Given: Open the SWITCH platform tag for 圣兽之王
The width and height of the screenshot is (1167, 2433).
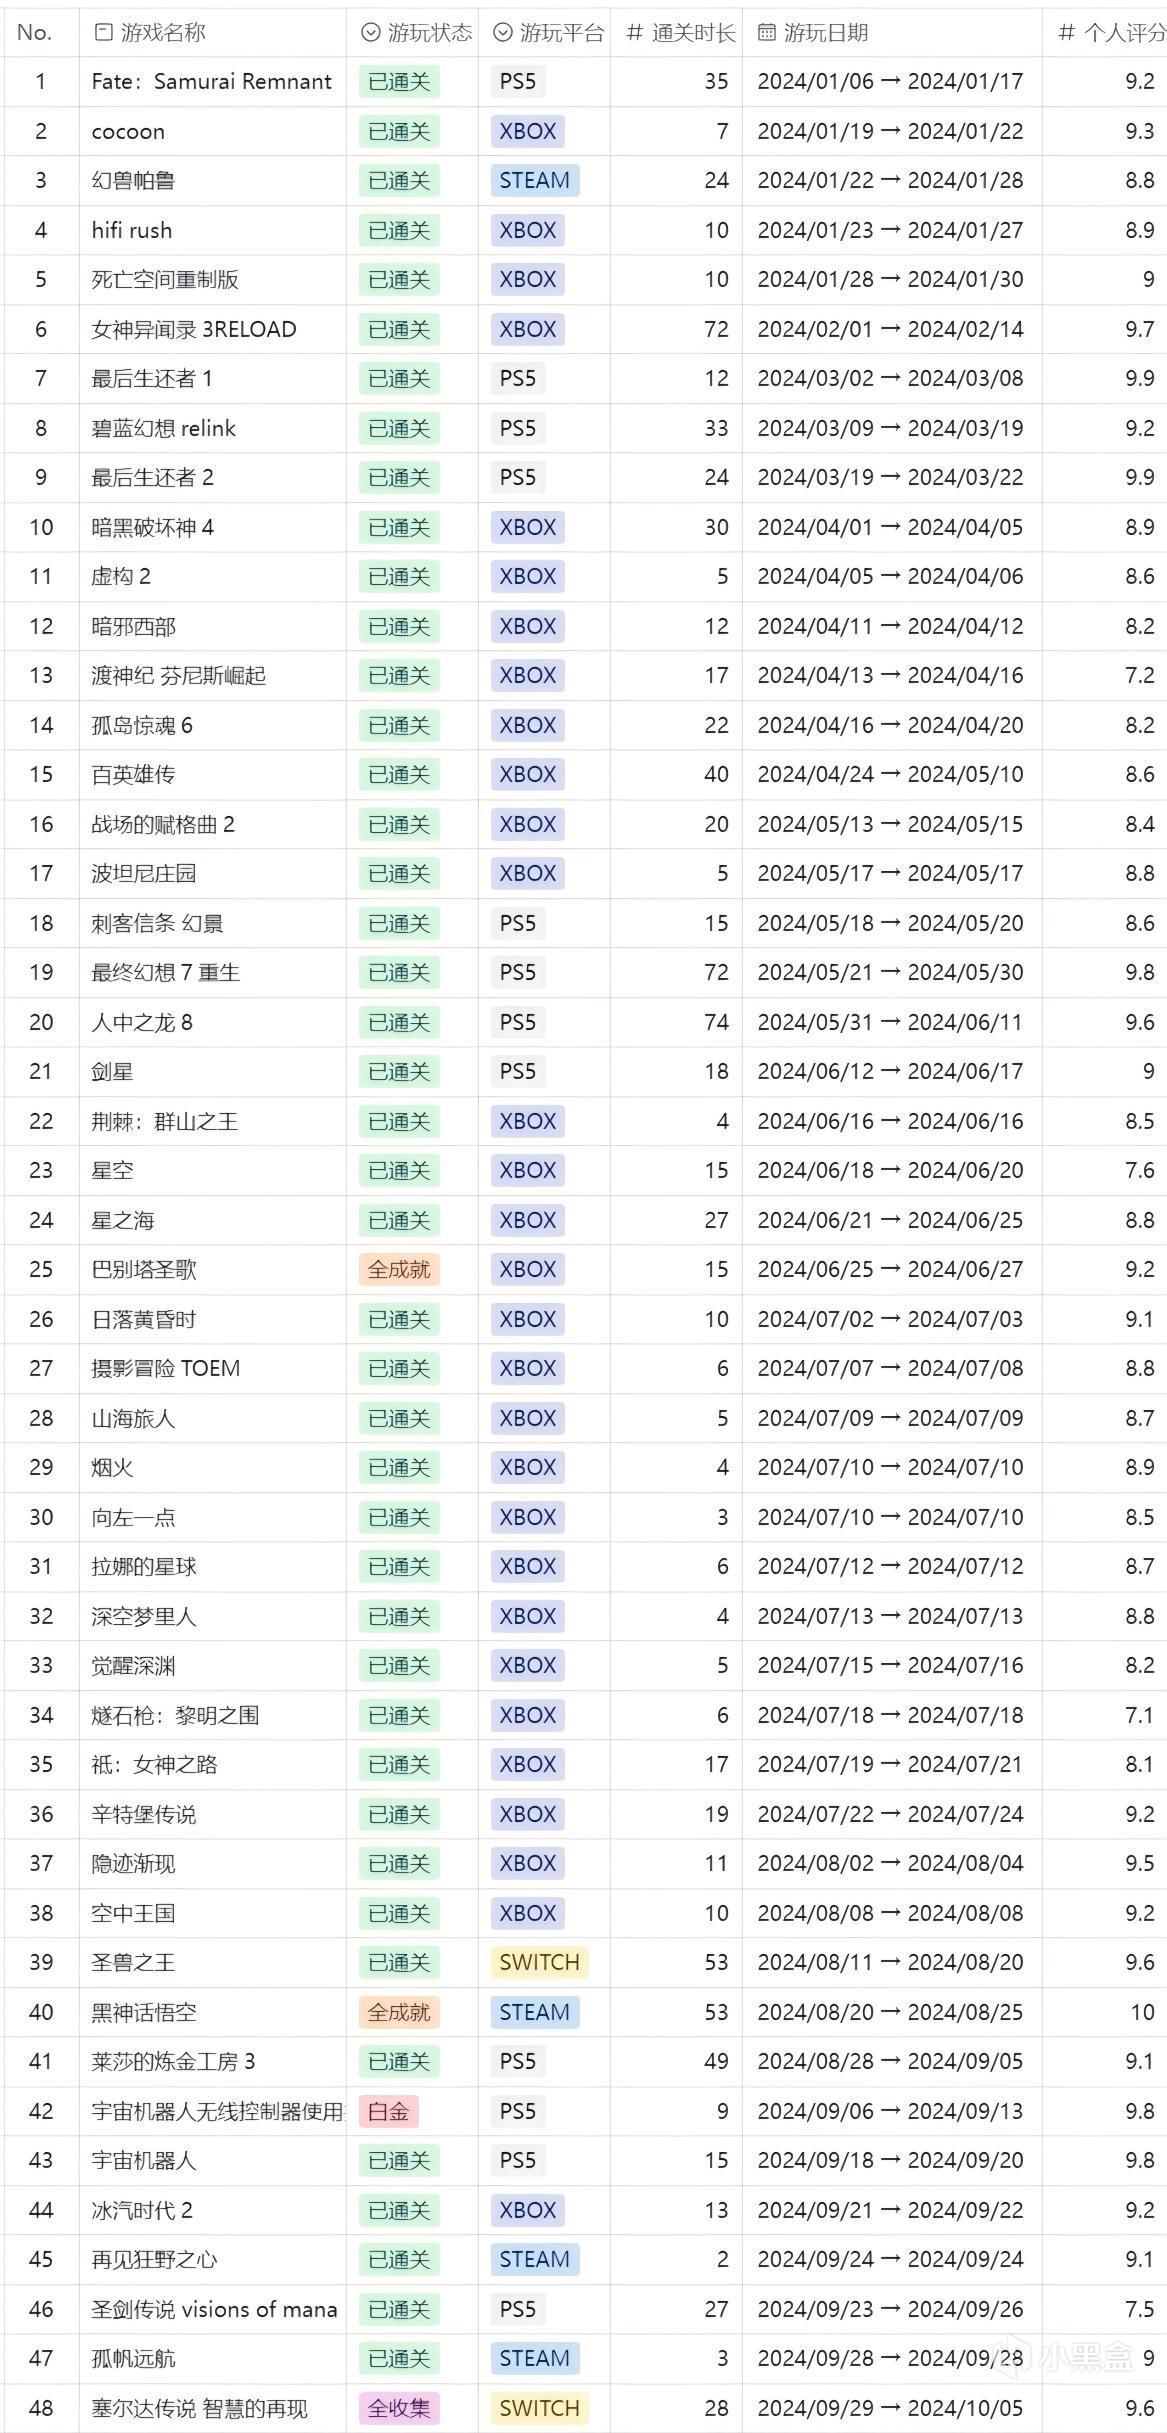Looking at the screenshot, I should 539,1962.
